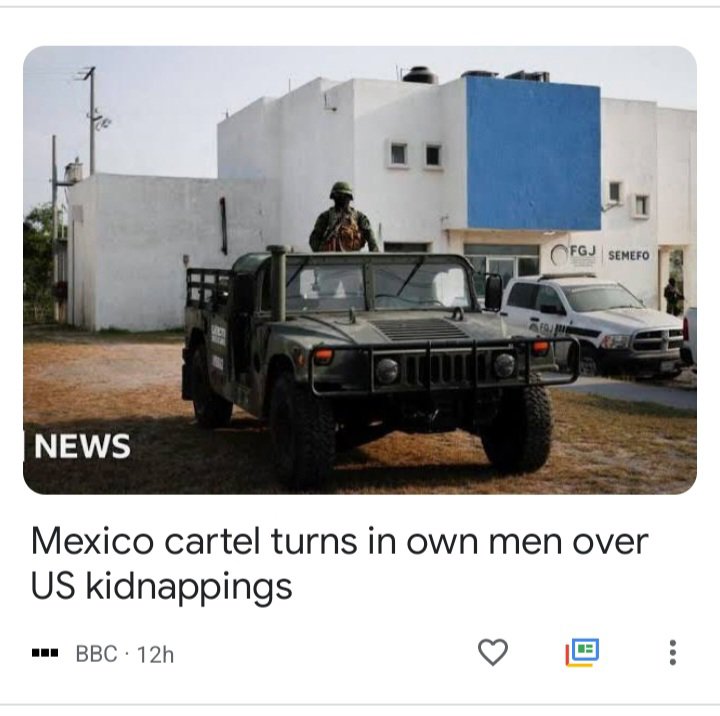The width and height of the screenshot is (720, 716).
Task: Open the article thumbnail at the military Humvee
Action: (x=367, y=358)
